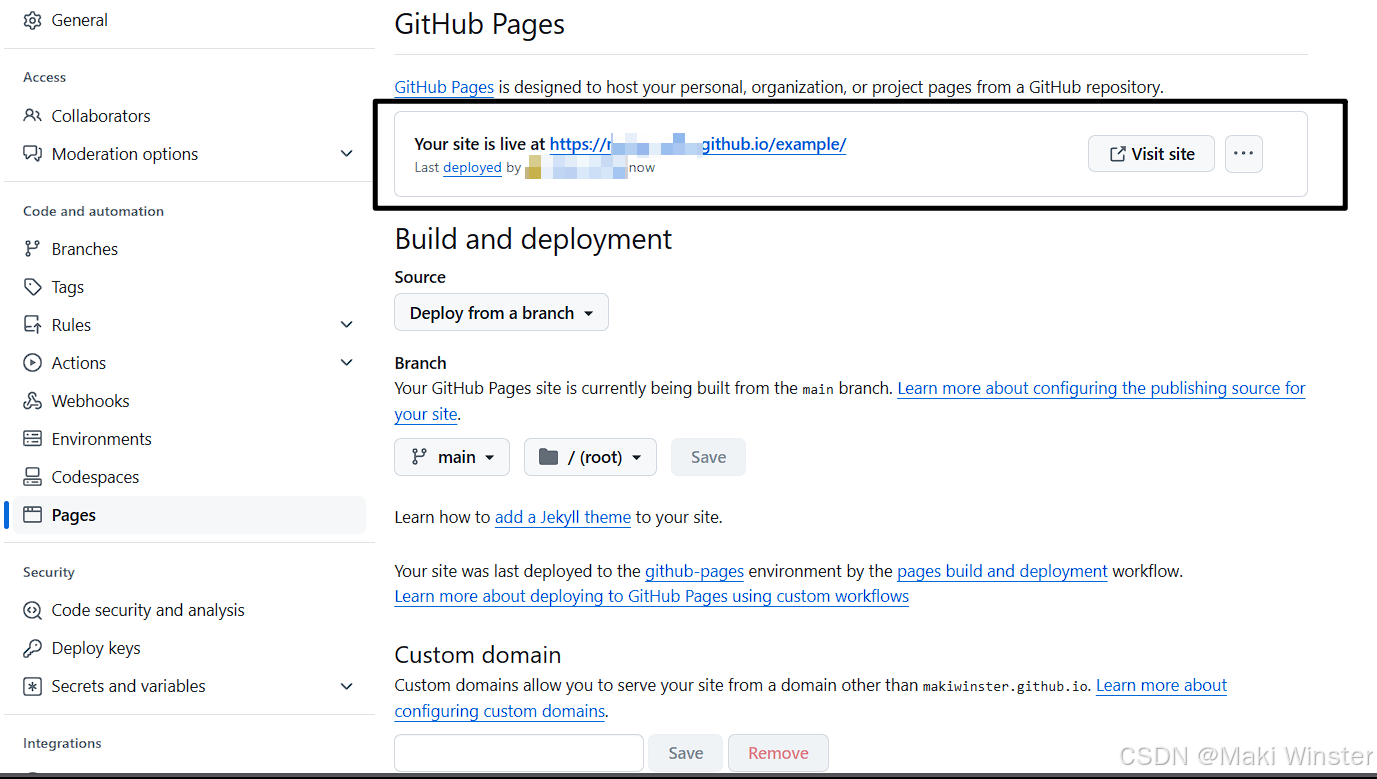1377x779 pixels.
Task: Click the 'Code and automation' sidebar label
Action: tap(94, 211)
